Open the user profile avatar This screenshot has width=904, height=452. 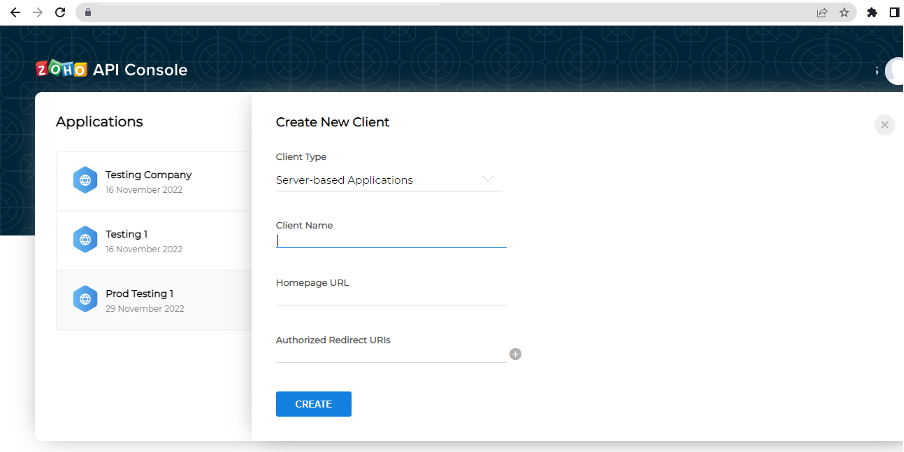pyautogui.click(x=895, y=70)
